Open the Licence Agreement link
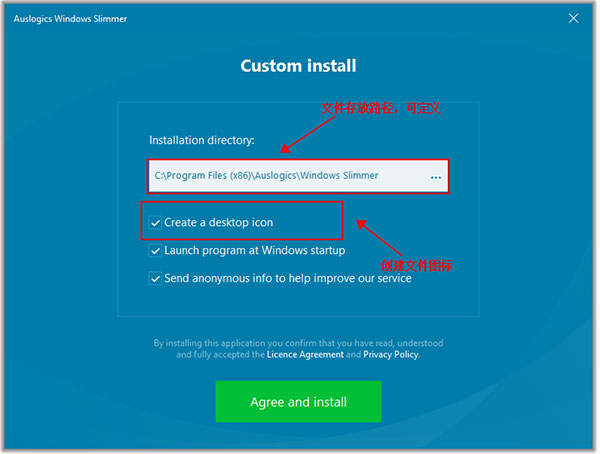This screenshot has height=454, width=600. tap(305, 354)
